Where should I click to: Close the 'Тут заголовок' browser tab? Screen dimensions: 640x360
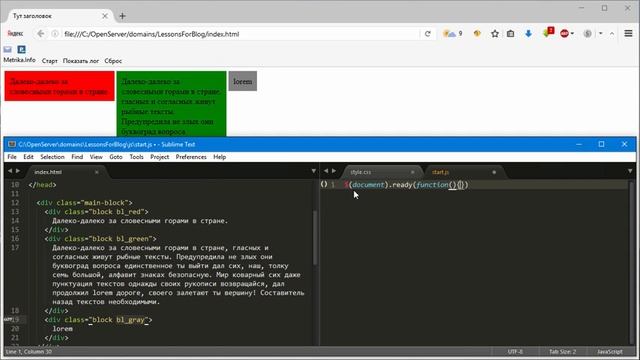tap(105, 16)
